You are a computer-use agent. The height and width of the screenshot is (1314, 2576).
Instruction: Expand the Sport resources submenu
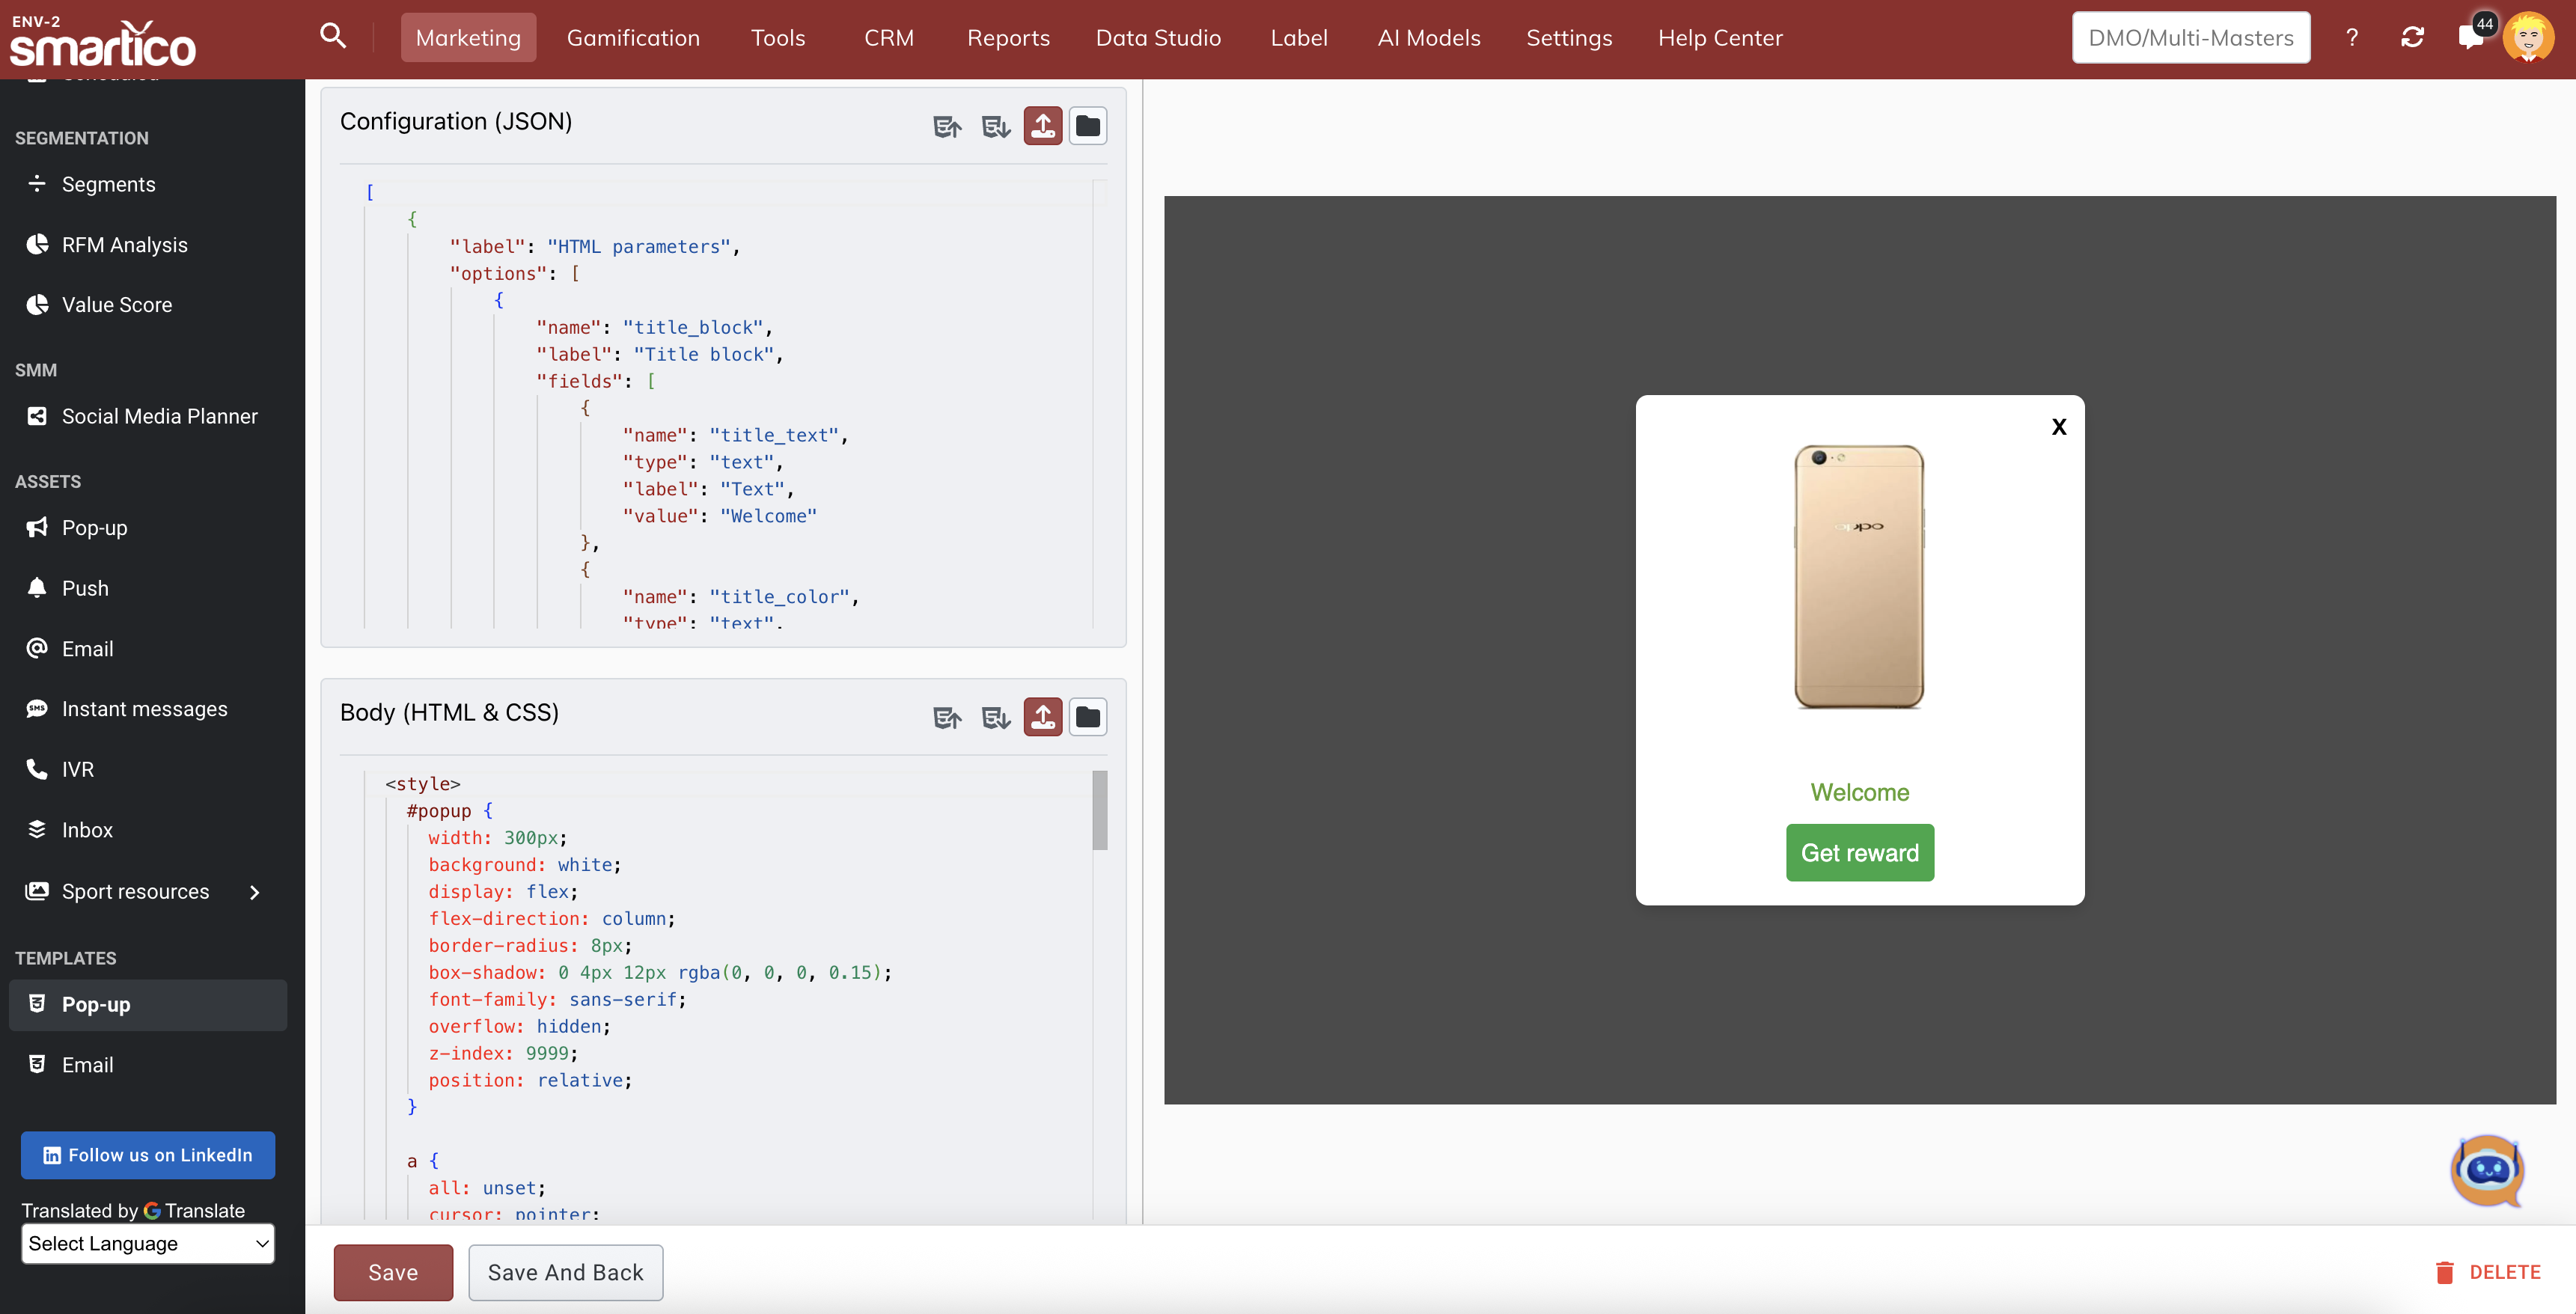254,892
